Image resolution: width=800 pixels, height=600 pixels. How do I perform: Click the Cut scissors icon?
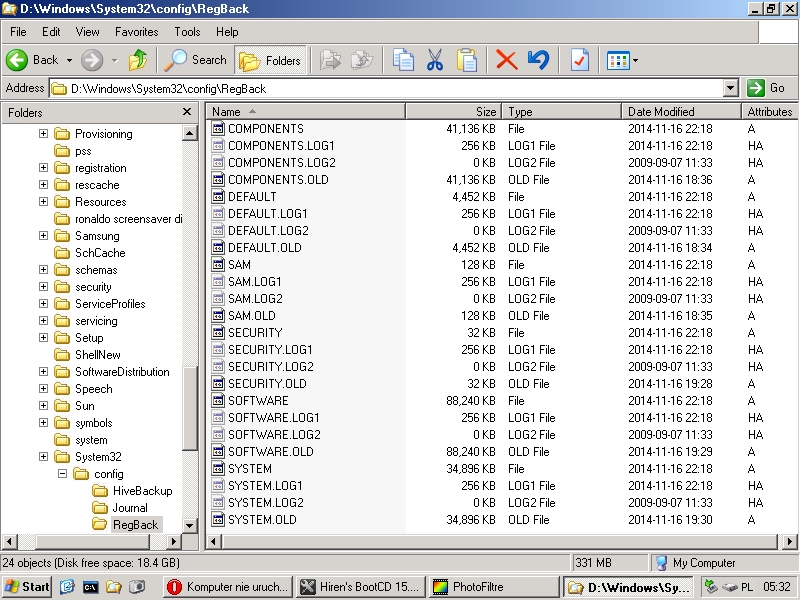coord(435,60)
